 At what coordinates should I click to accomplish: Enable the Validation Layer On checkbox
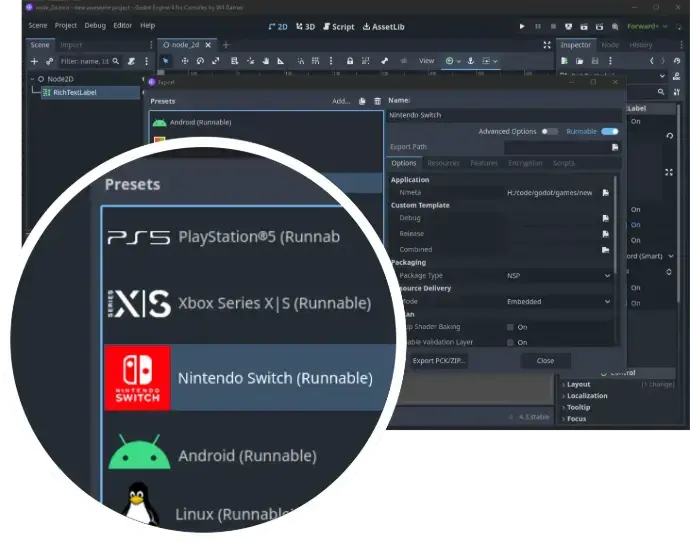(510, 342)
